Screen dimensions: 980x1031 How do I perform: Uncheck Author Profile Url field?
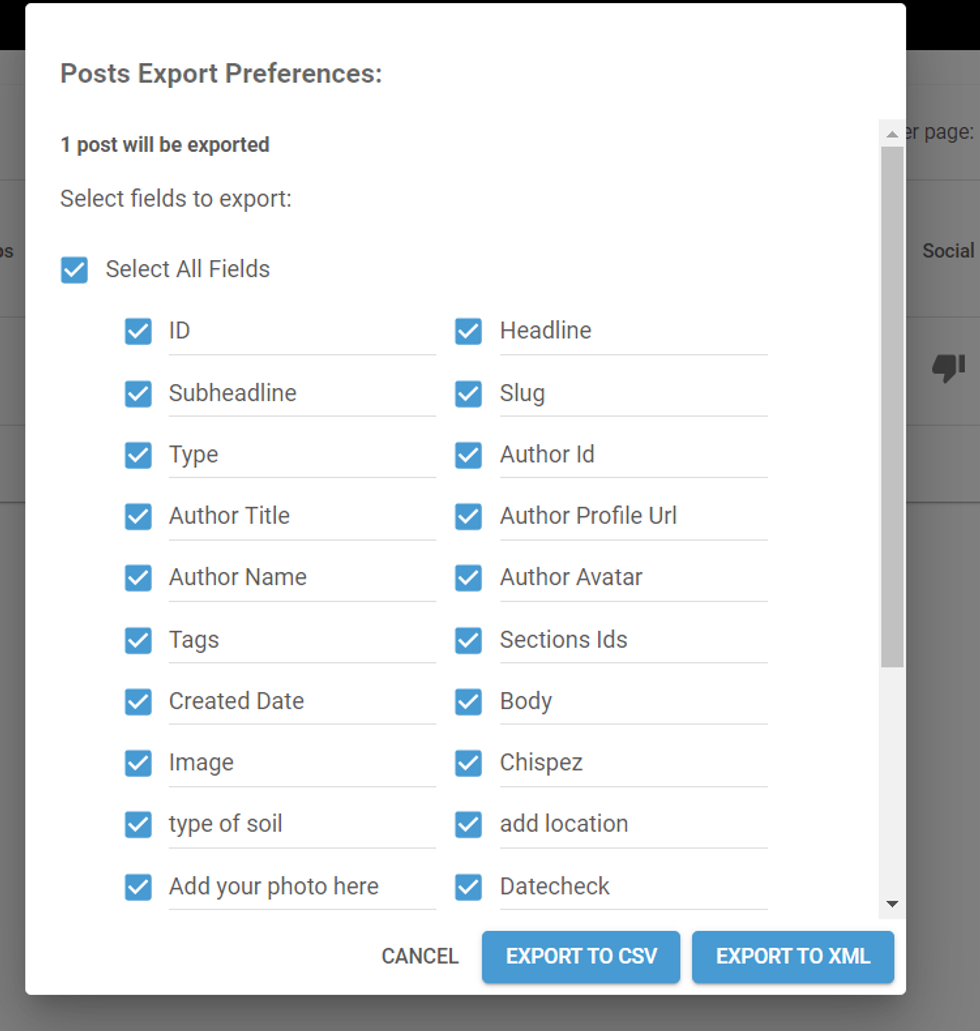[x=468, y=516]
